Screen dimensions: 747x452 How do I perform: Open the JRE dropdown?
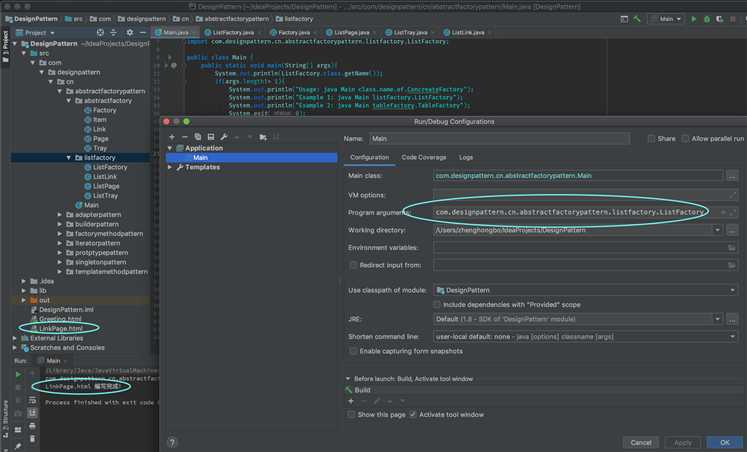(717, 319)
